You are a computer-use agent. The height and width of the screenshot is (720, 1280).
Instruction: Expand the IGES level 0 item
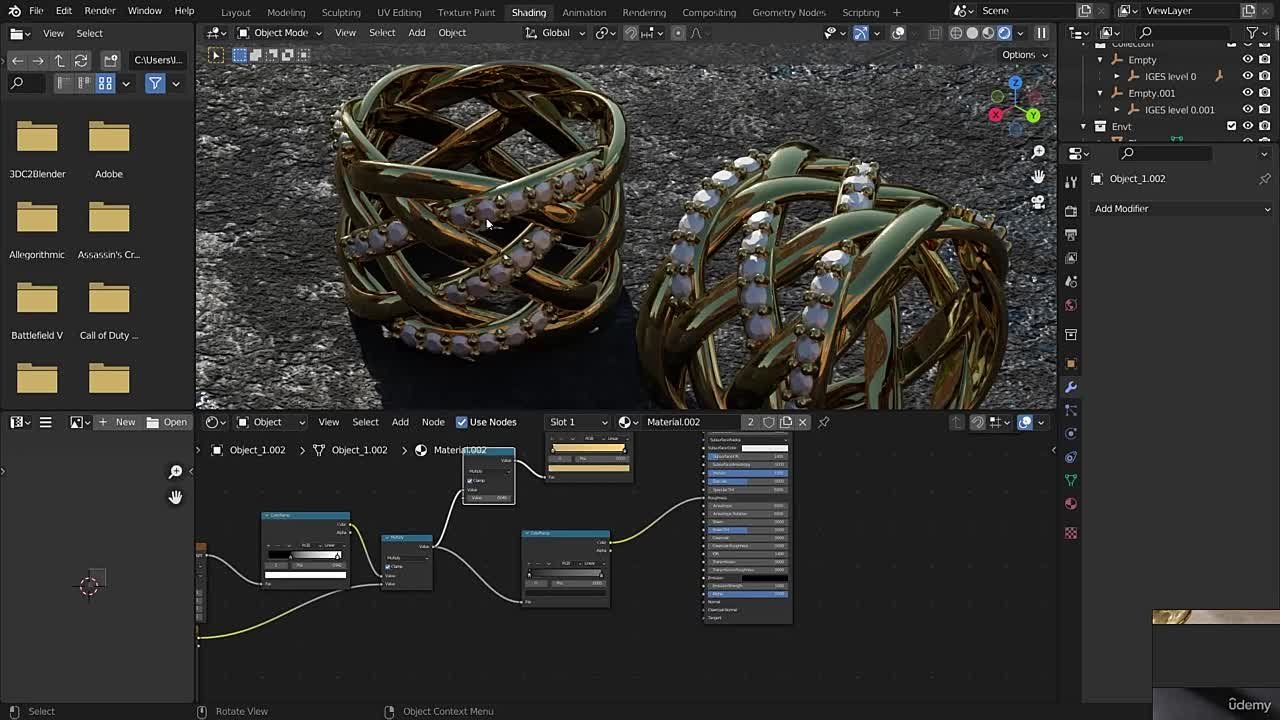[1117, 77]
